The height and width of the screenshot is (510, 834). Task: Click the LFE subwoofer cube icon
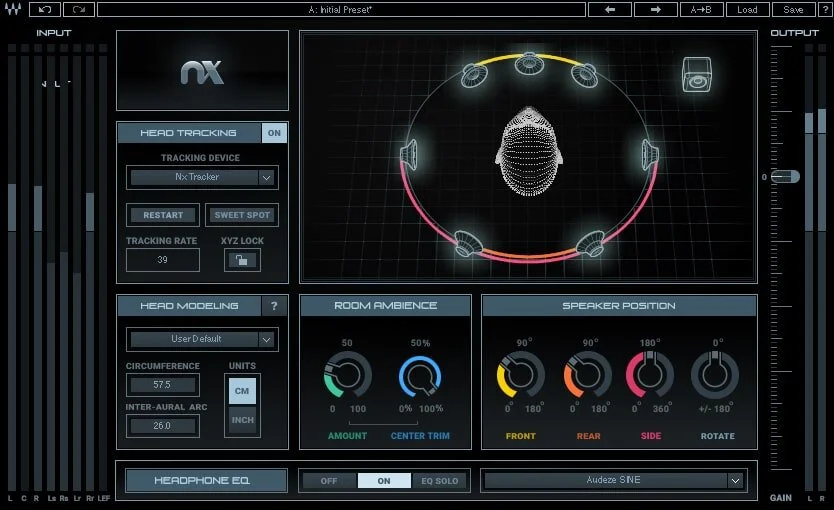[697, 74]
